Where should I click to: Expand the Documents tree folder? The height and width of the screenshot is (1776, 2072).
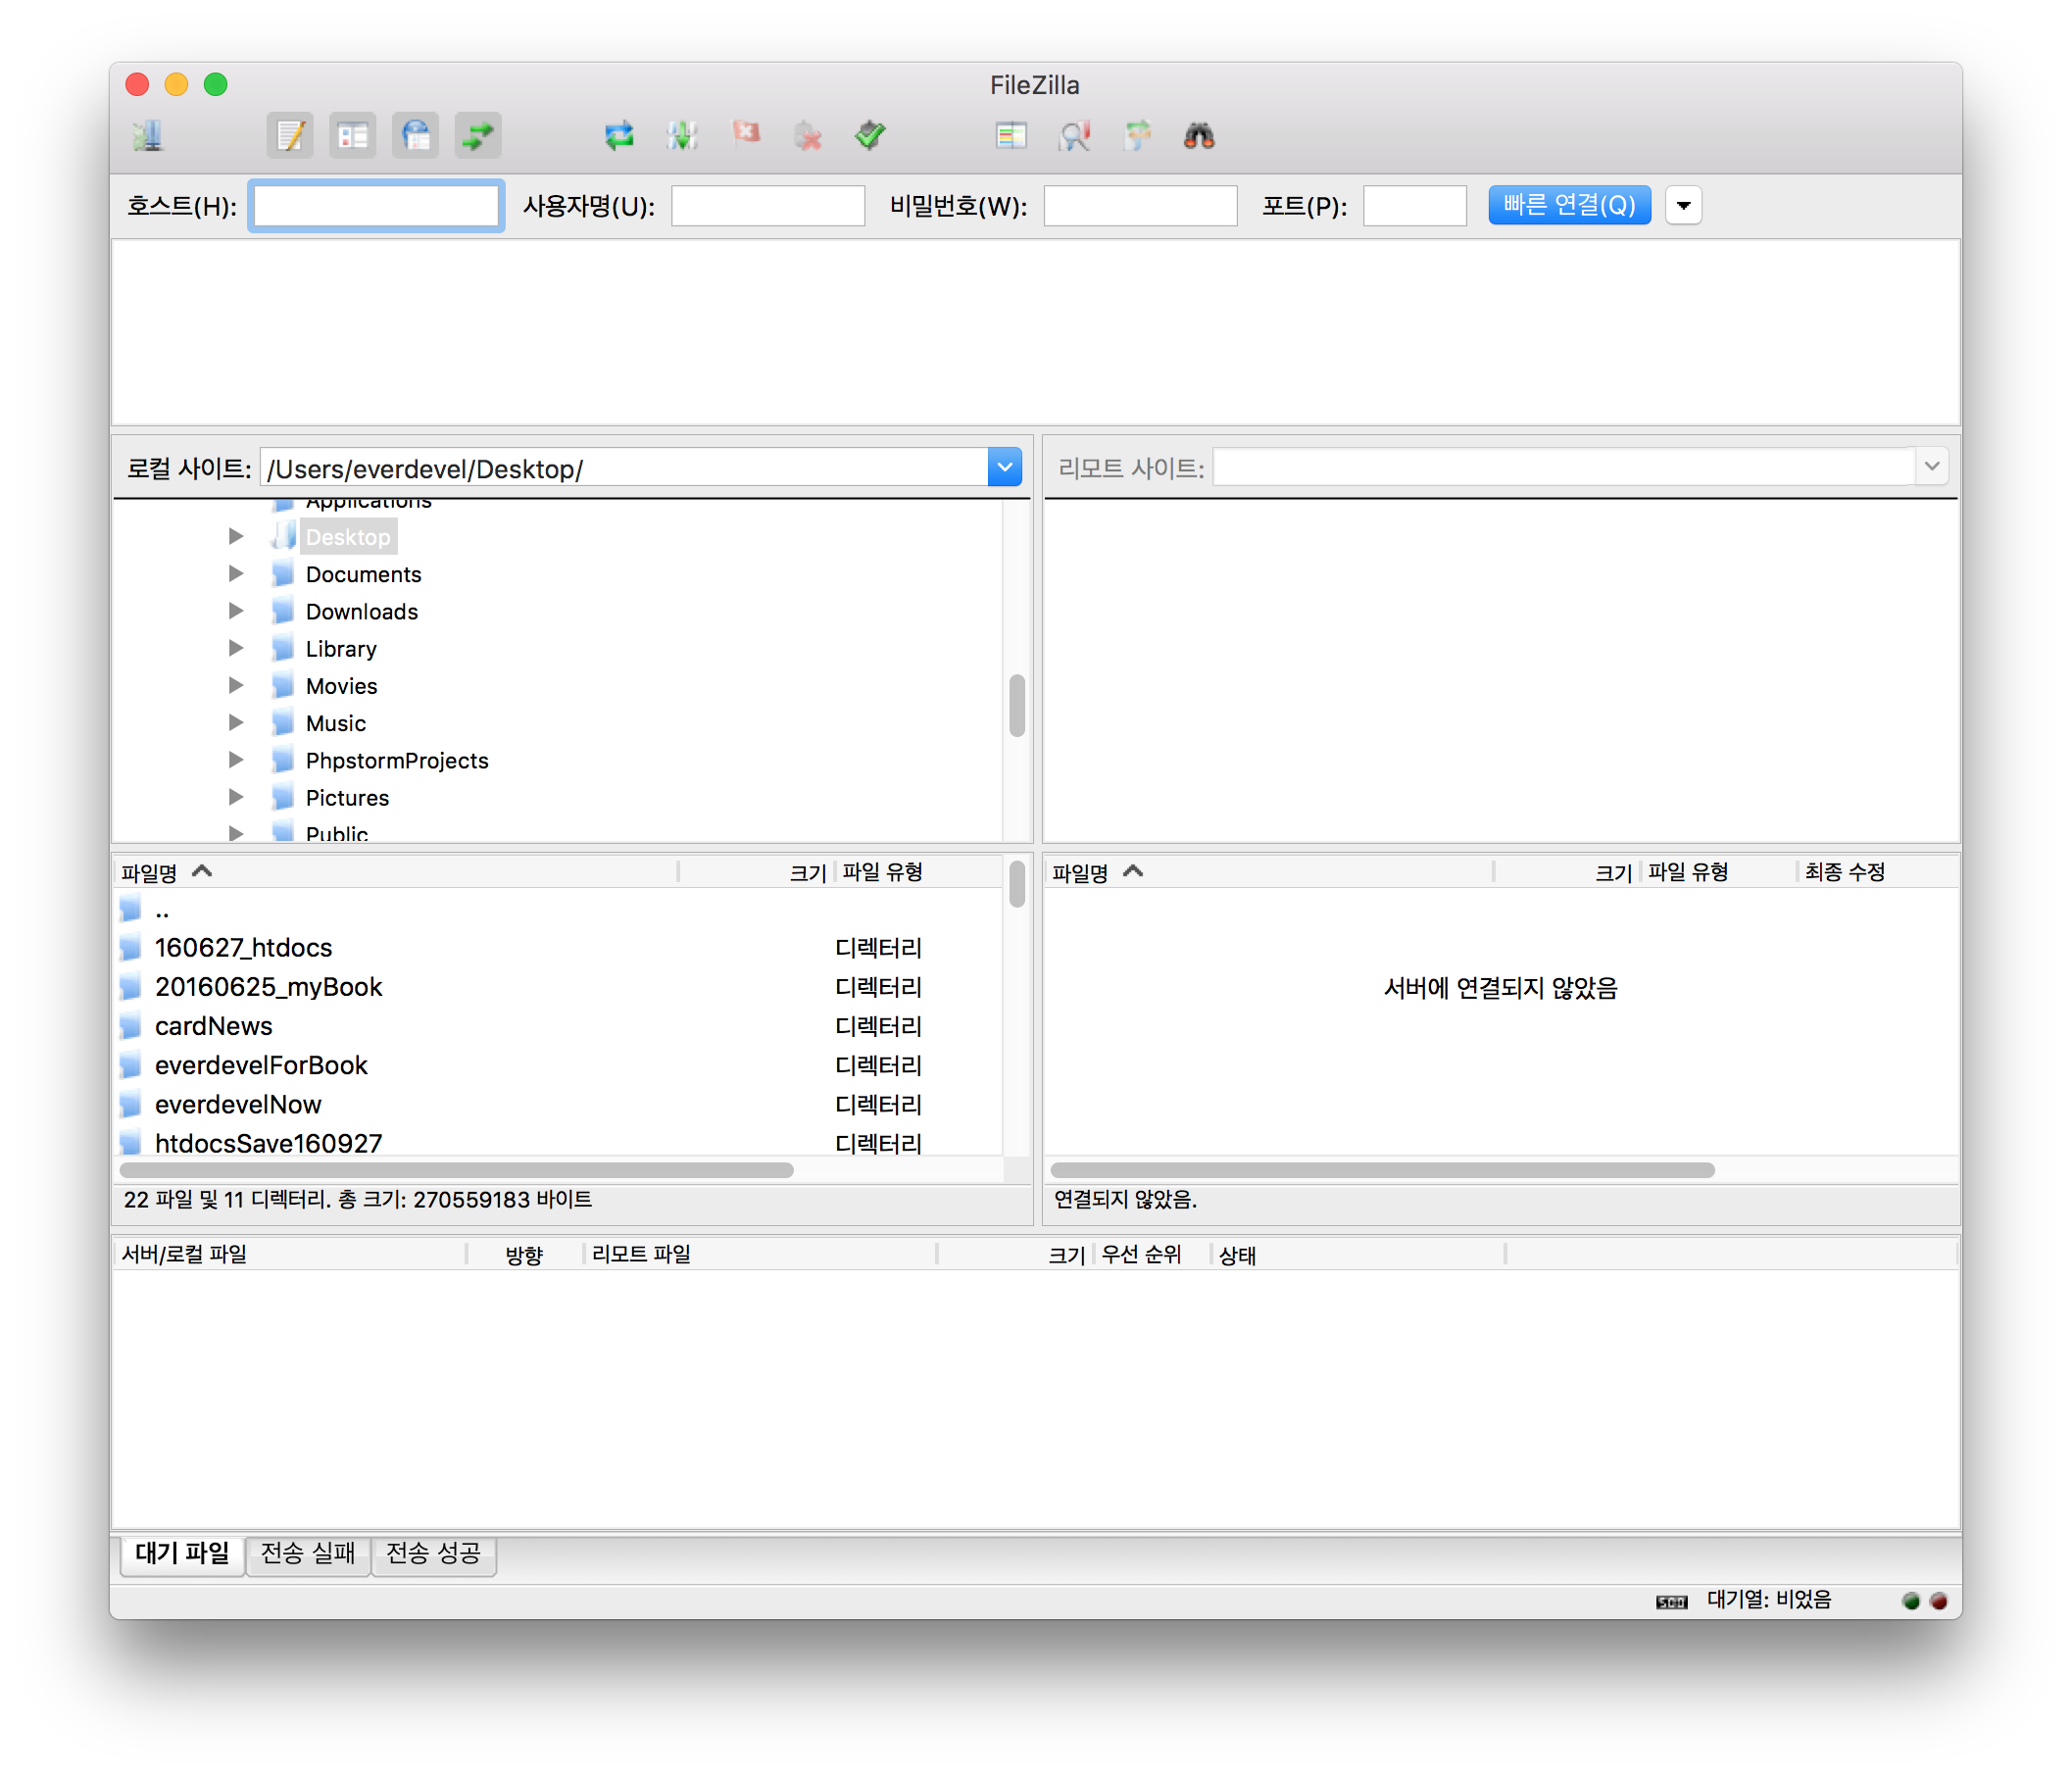(236, 574)
